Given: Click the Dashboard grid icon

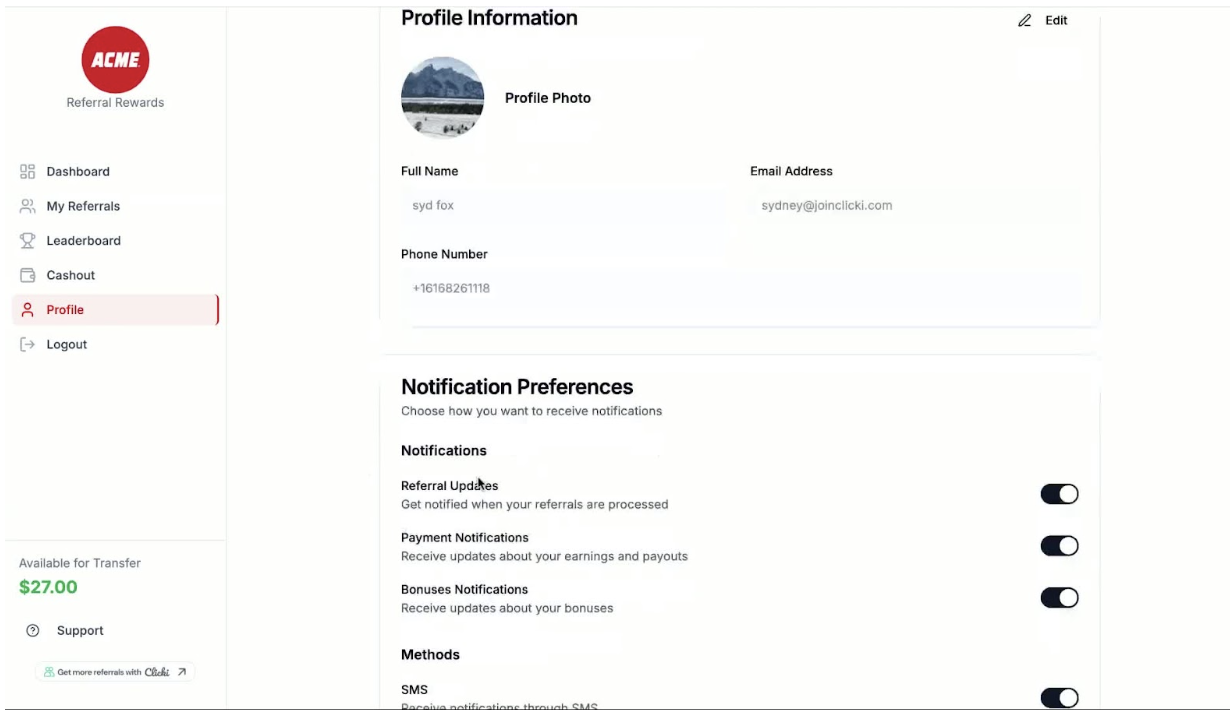Looking at the screenshot, I should point(28,172).
